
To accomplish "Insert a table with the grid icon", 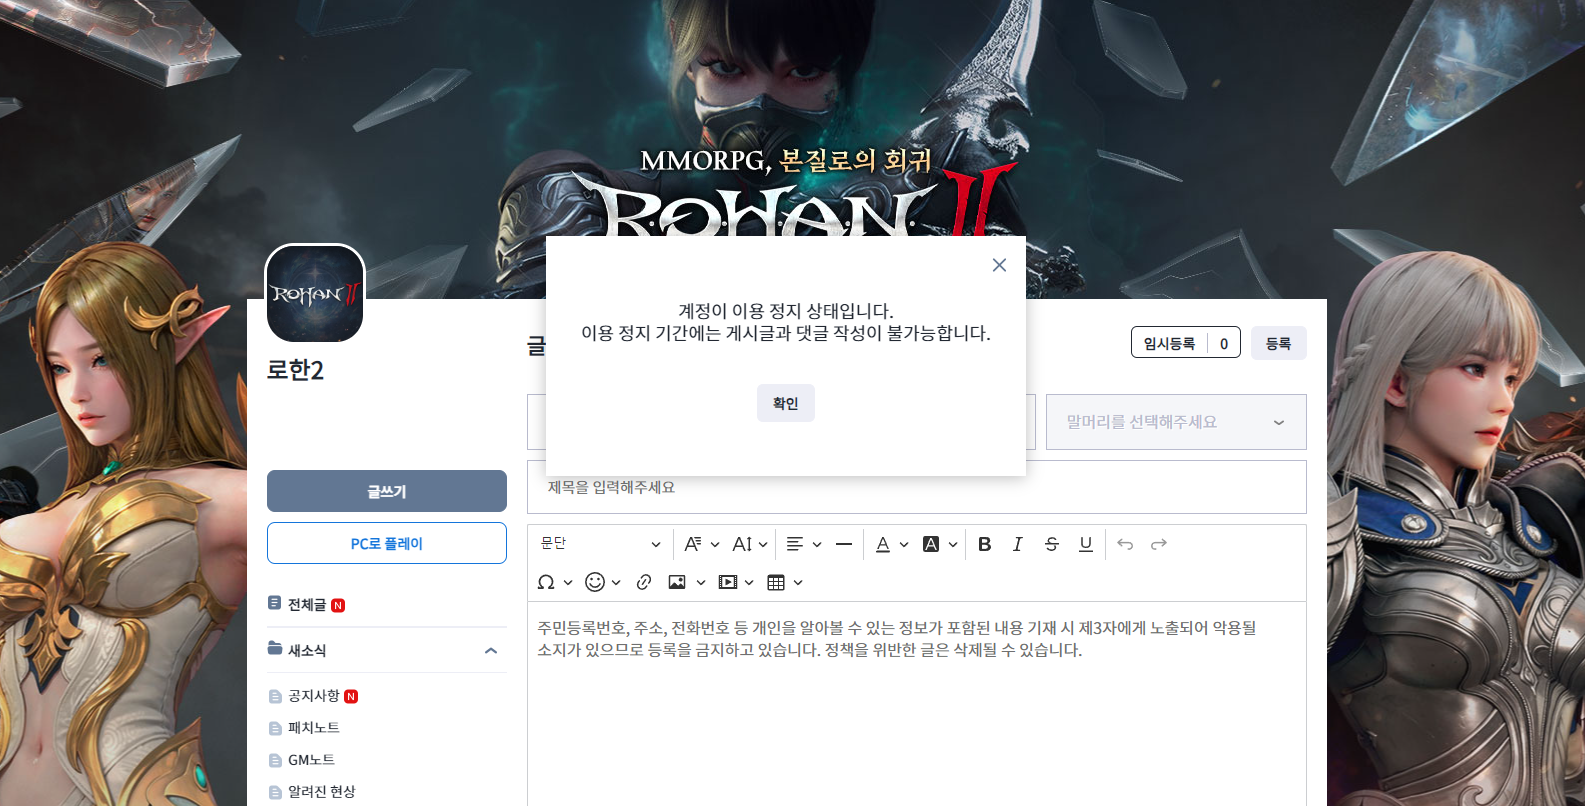I will coord(776,582).
